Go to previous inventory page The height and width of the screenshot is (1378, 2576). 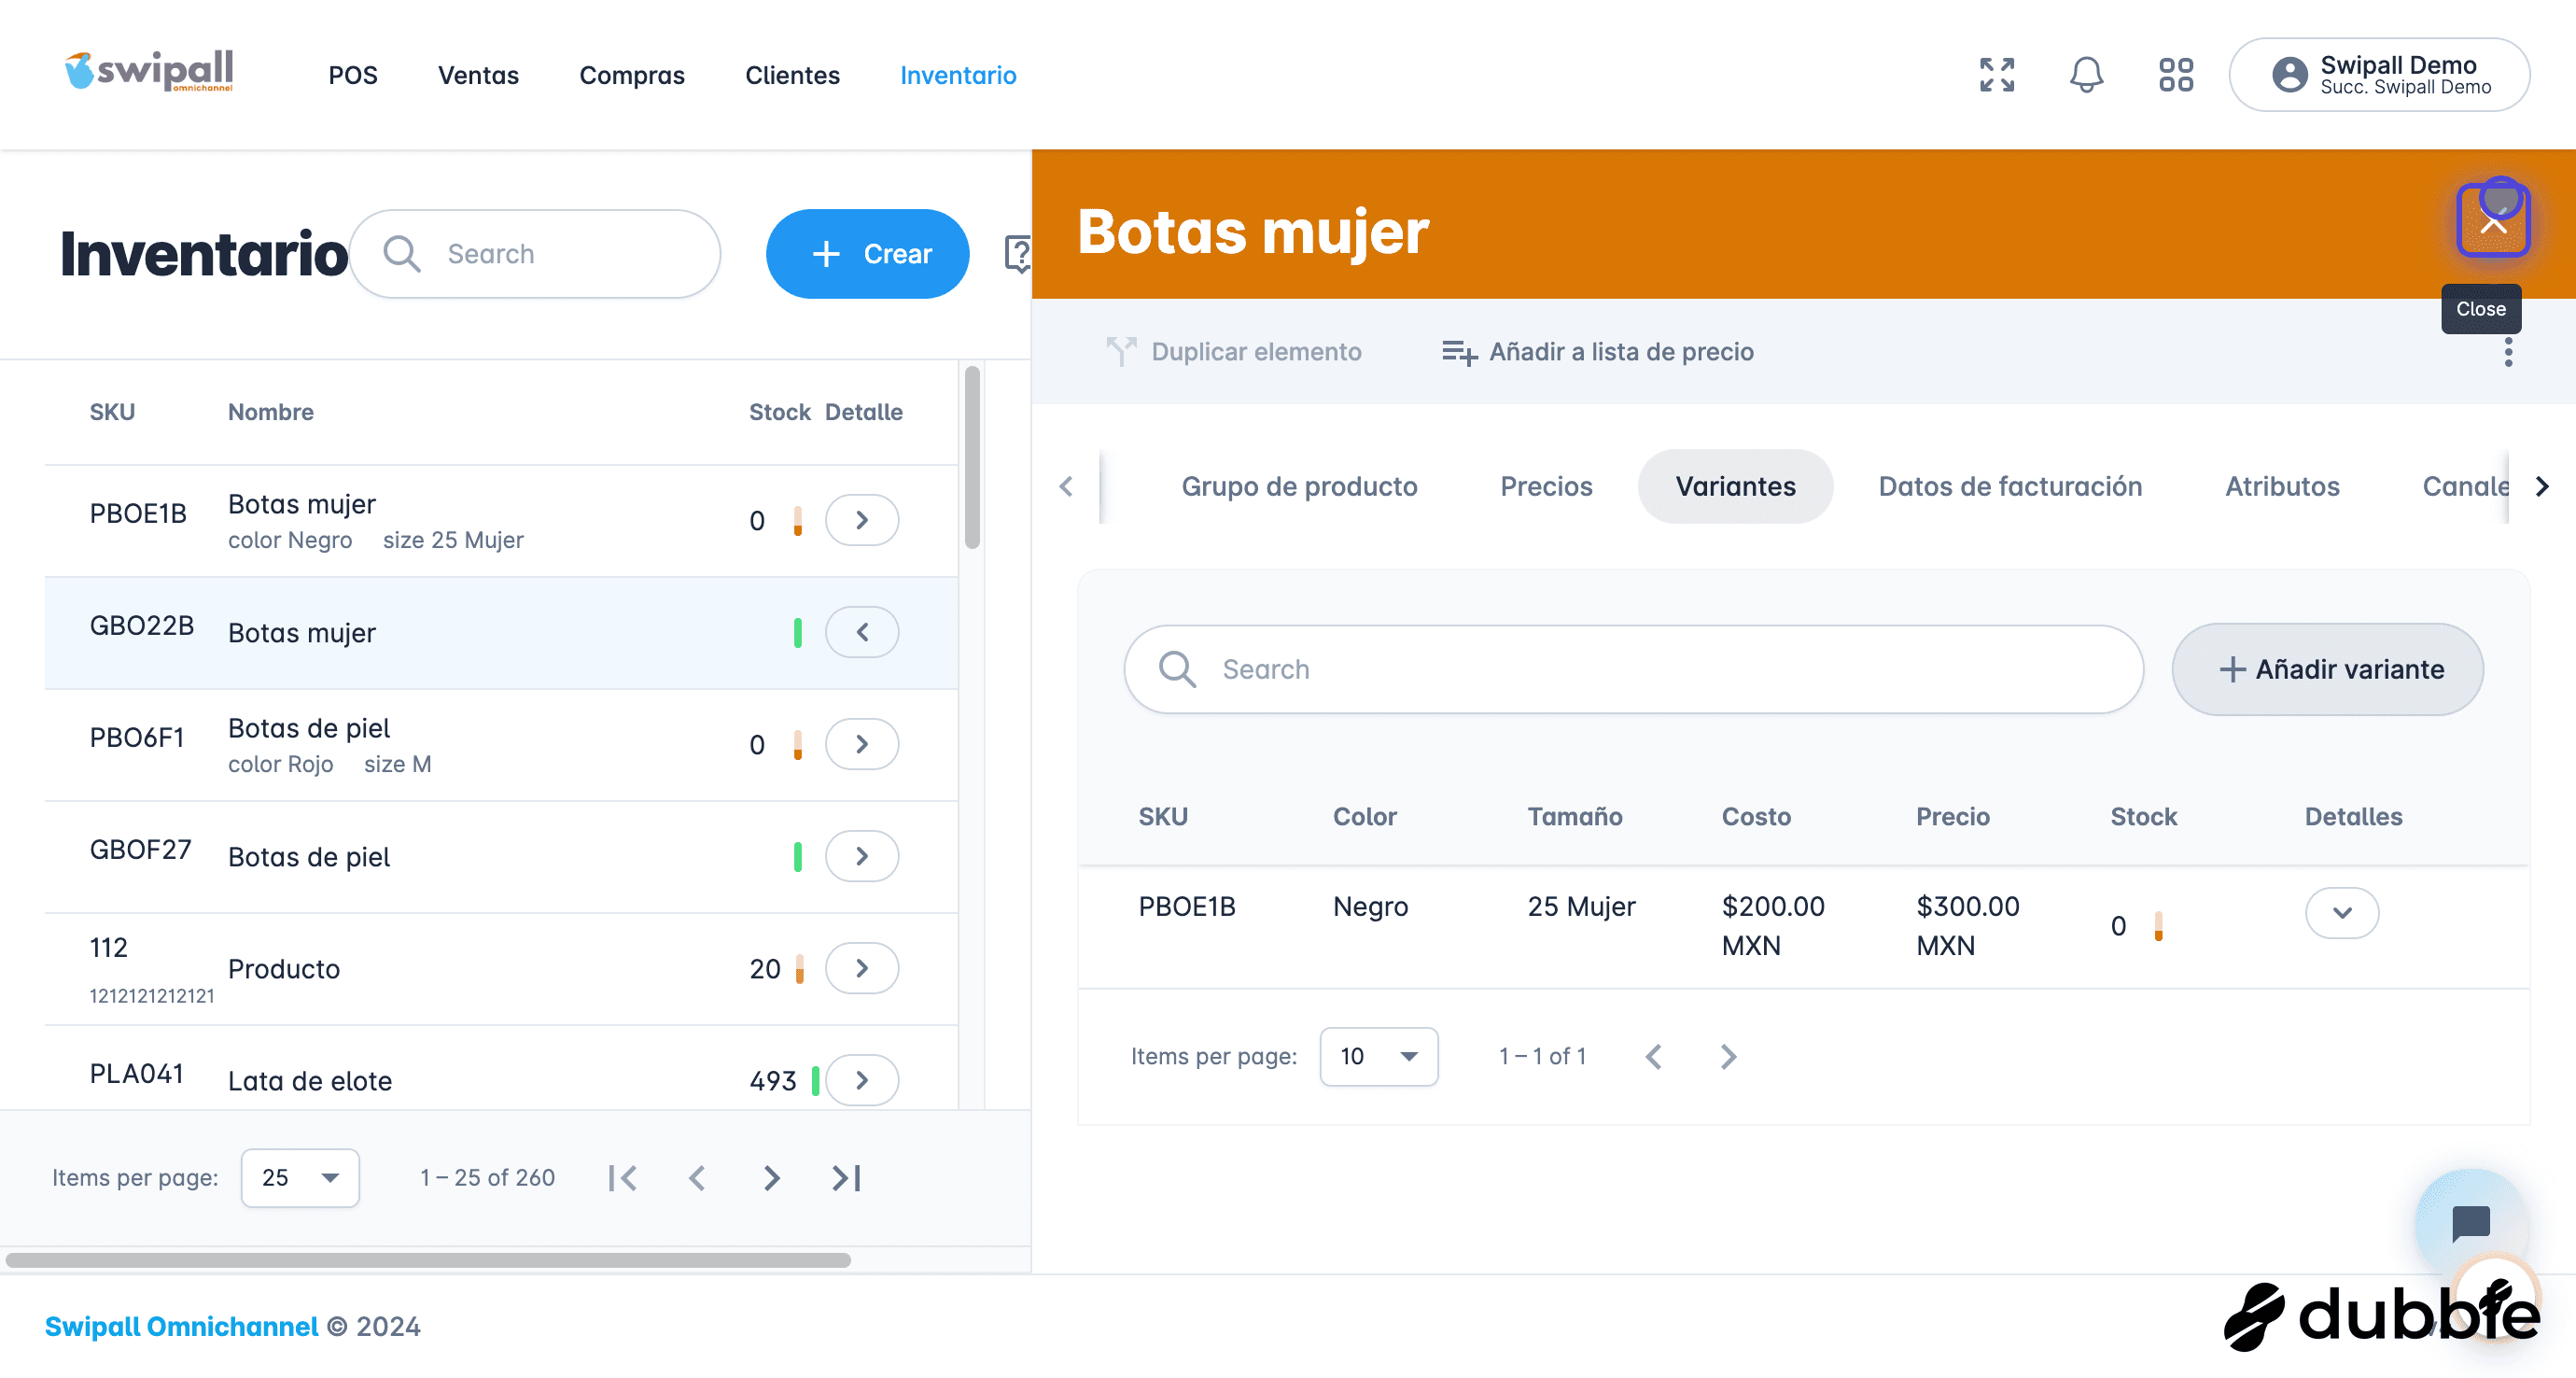[x=697, y=1178]
